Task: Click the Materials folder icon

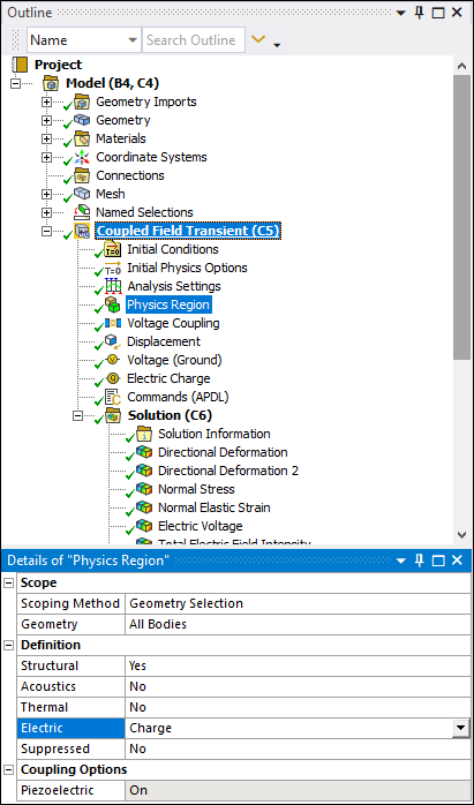Action: [x=82, y=139]
